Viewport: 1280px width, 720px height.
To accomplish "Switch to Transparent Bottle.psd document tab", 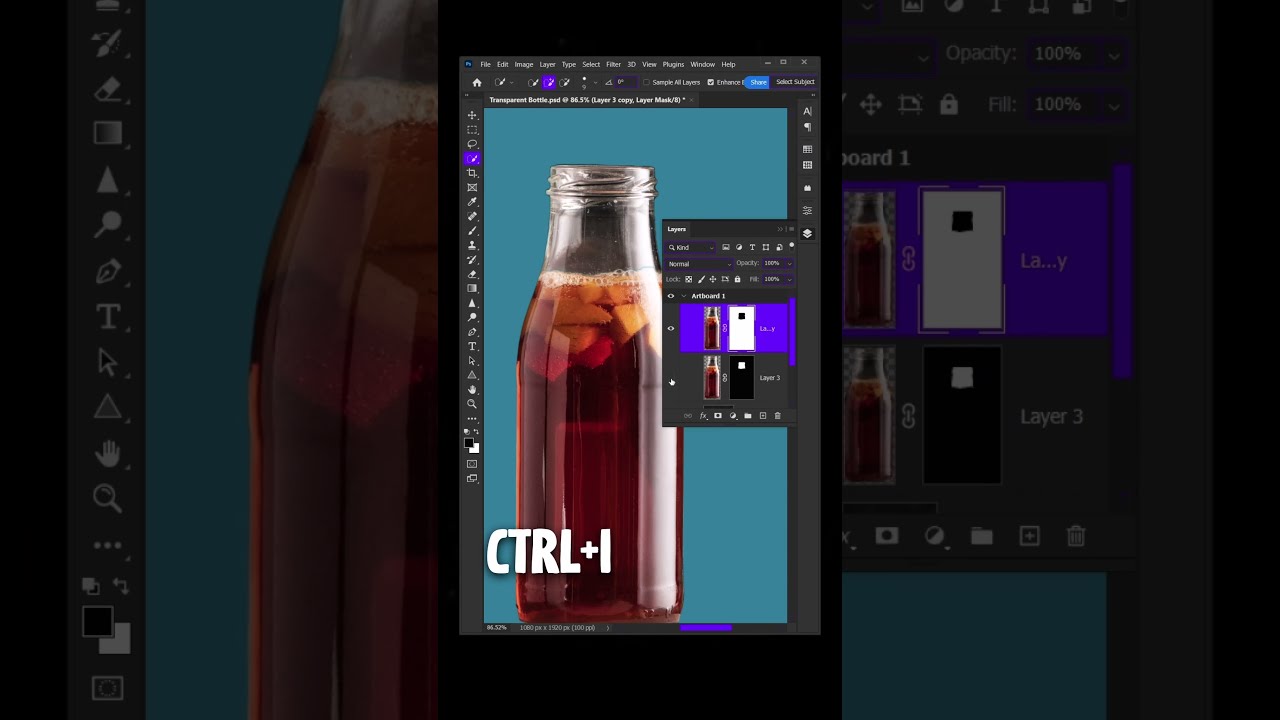I will click(x=587, y=100).
